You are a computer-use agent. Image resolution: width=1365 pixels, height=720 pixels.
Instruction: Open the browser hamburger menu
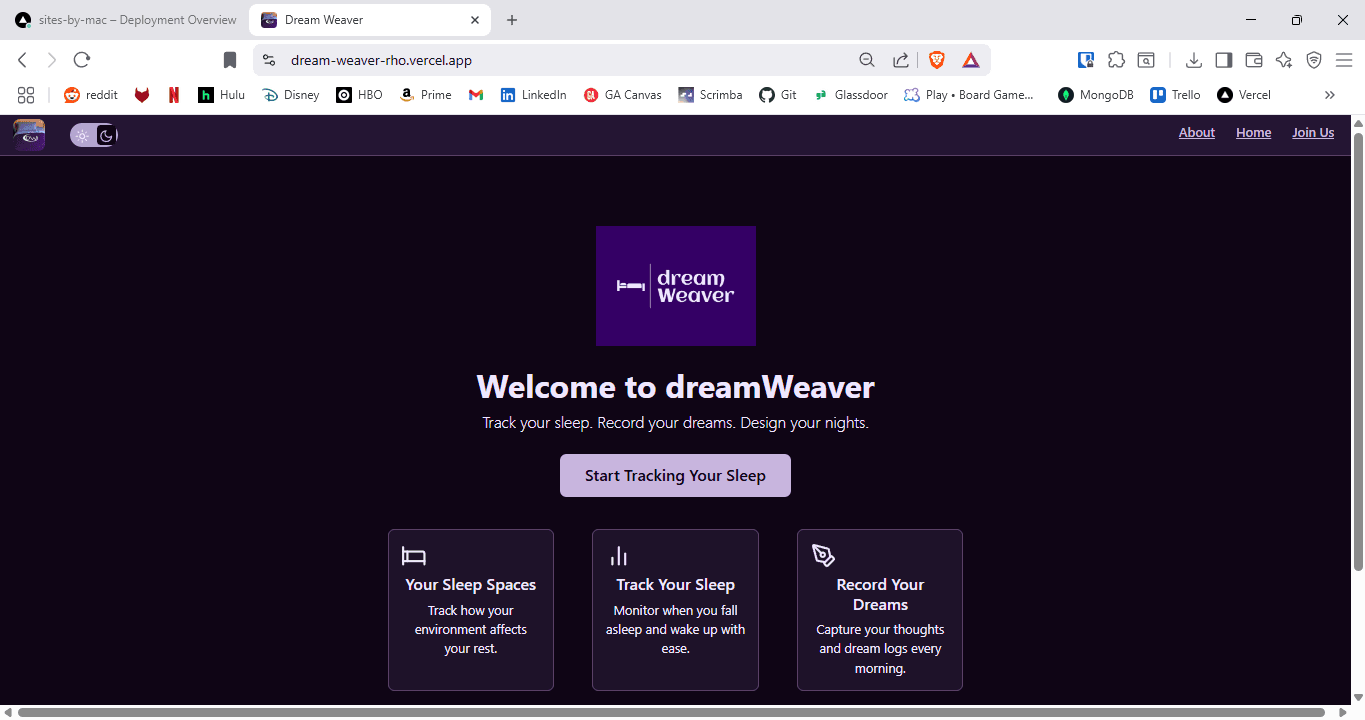point(1345,59)
